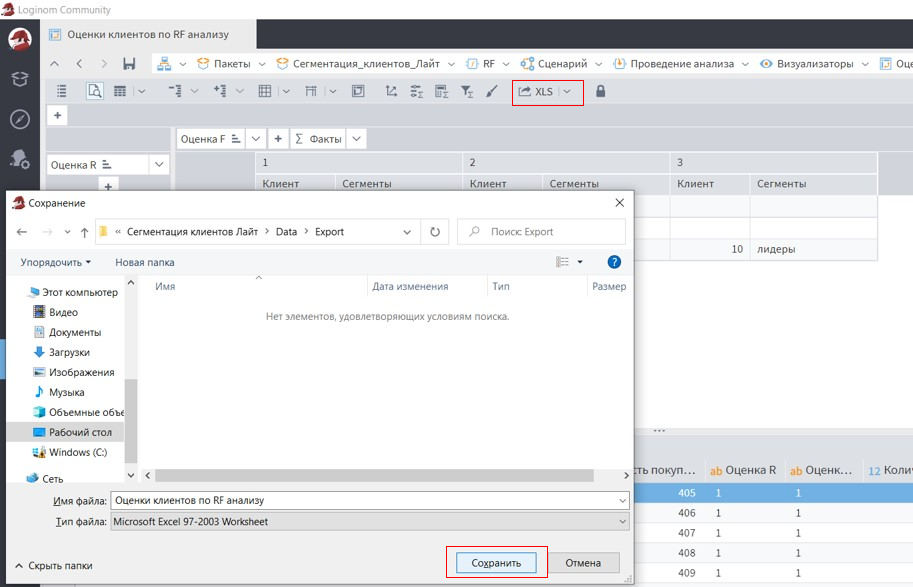Click the horizontal scrollbar in file list
The image size is (913, 587).
[x=374, y=476]
